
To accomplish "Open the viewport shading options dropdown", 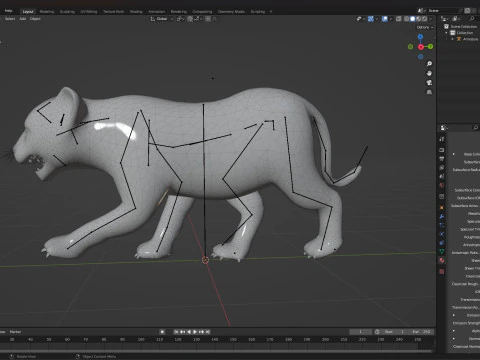I will point(431,19).
